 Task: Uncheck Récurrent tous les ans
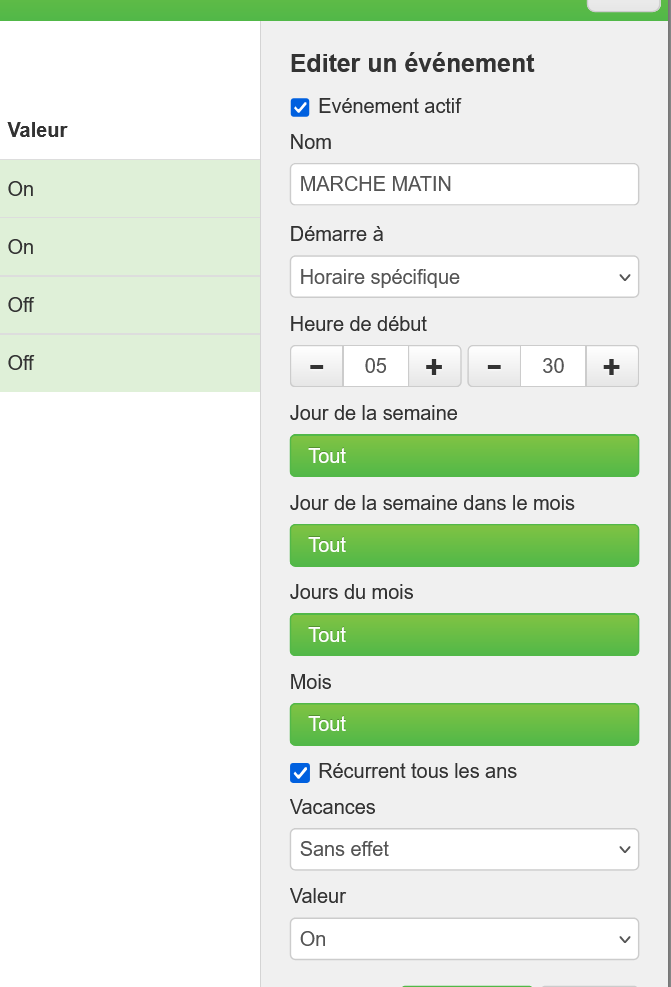[300, 772]
